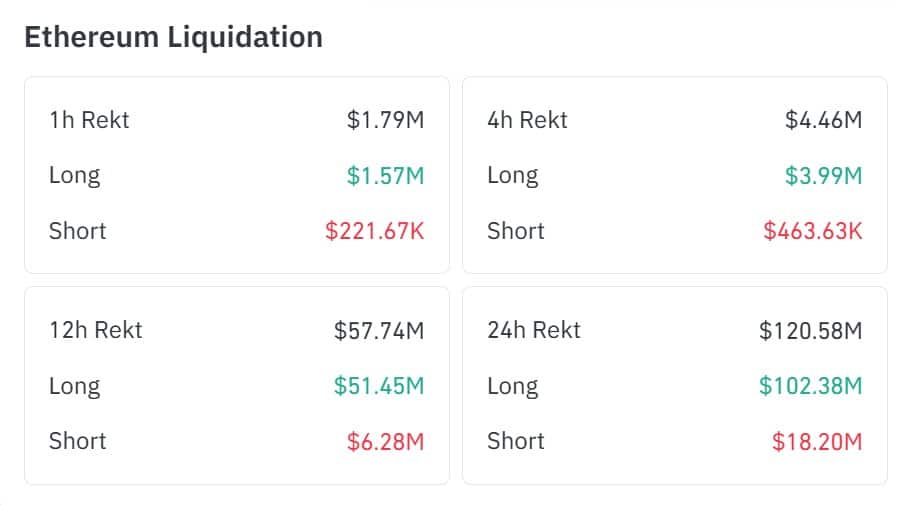
Task: Click the Long label in 12h card
Action: 74,386
